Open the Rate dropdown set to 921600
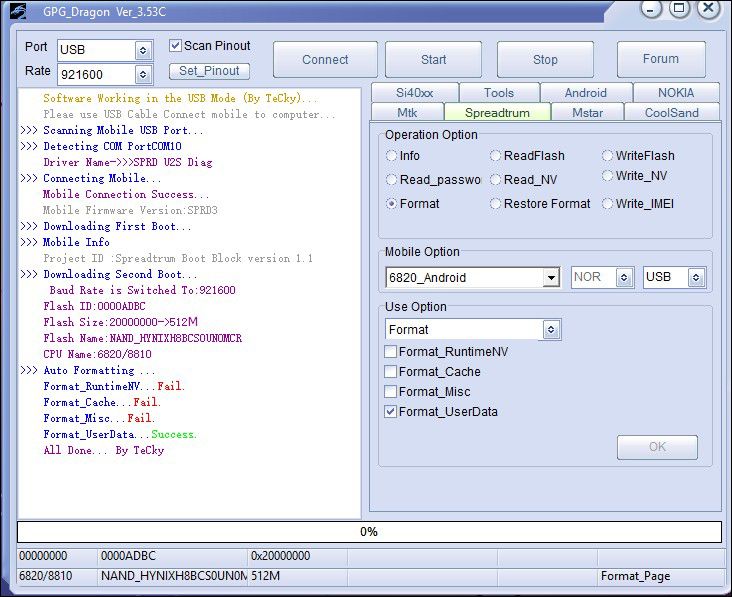Screen dimensions: 732x597 tap(143, 75)
